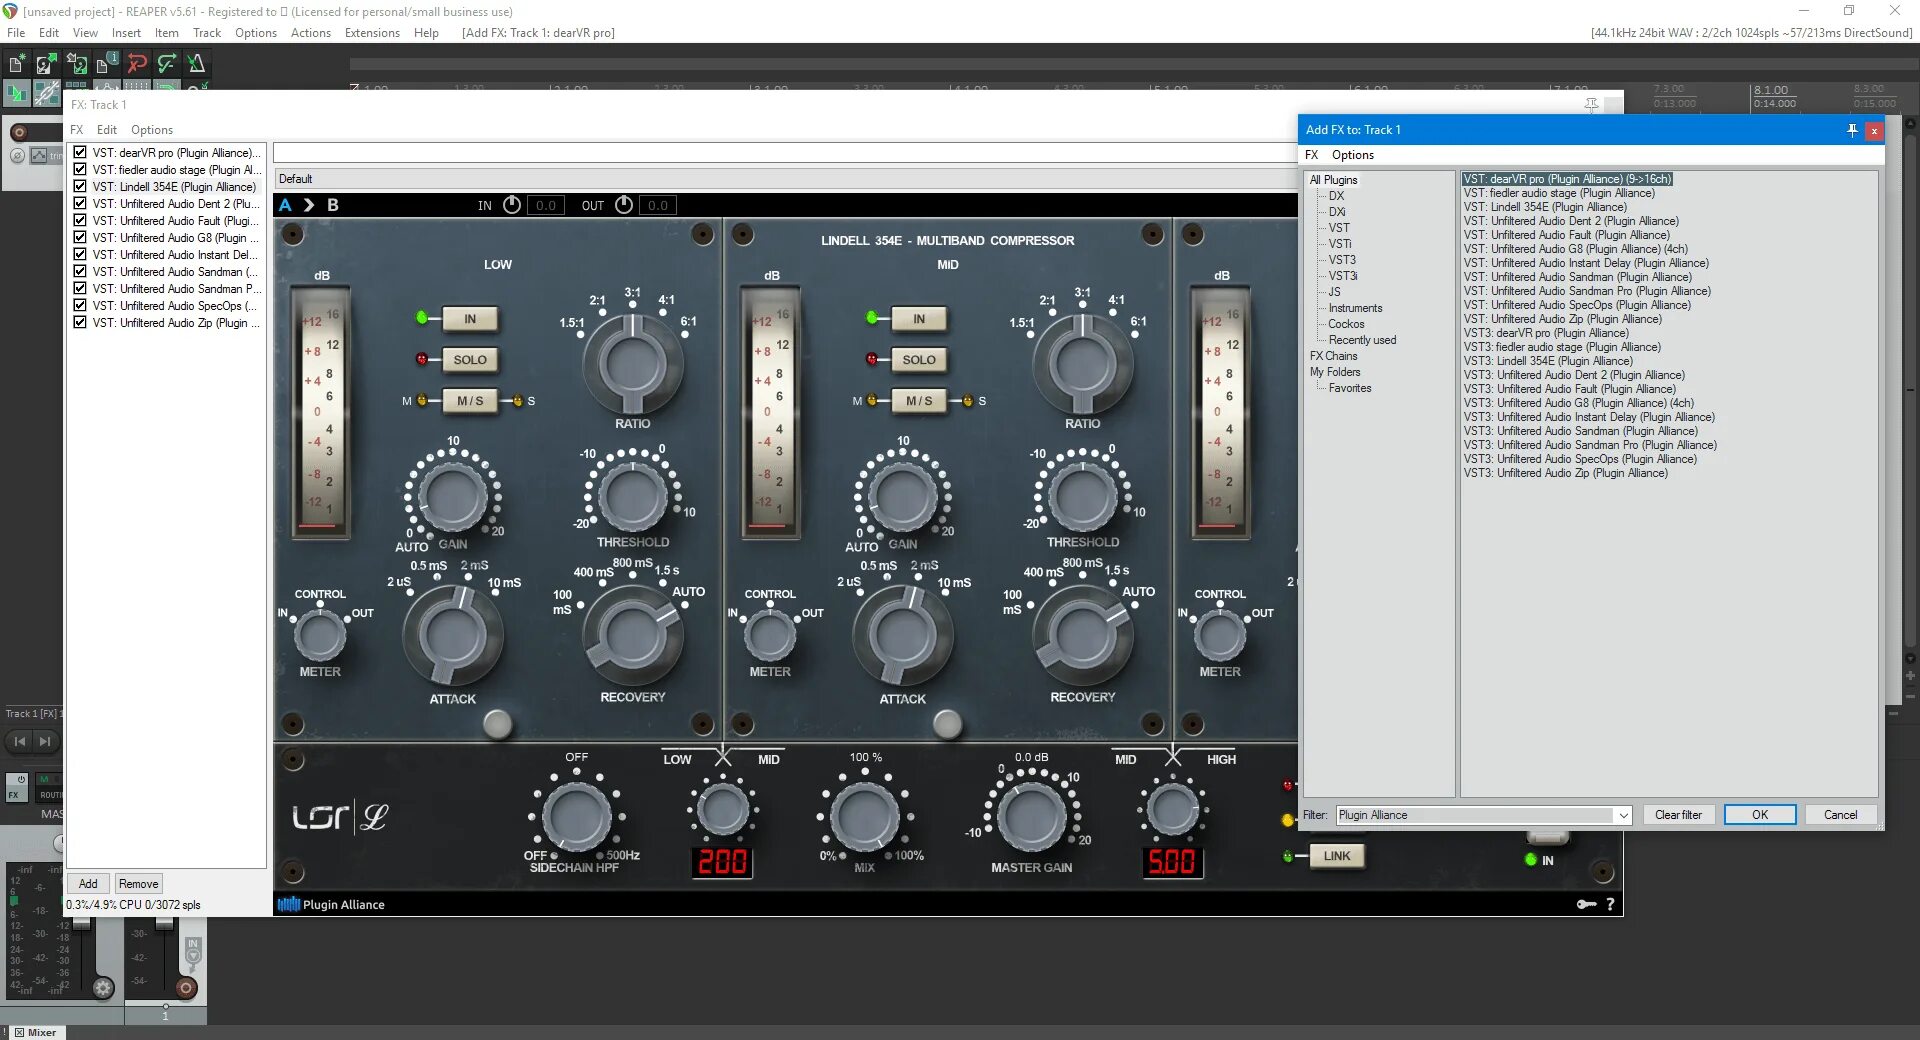Select Cockos category in plugin tree

tap(1346, 324)
